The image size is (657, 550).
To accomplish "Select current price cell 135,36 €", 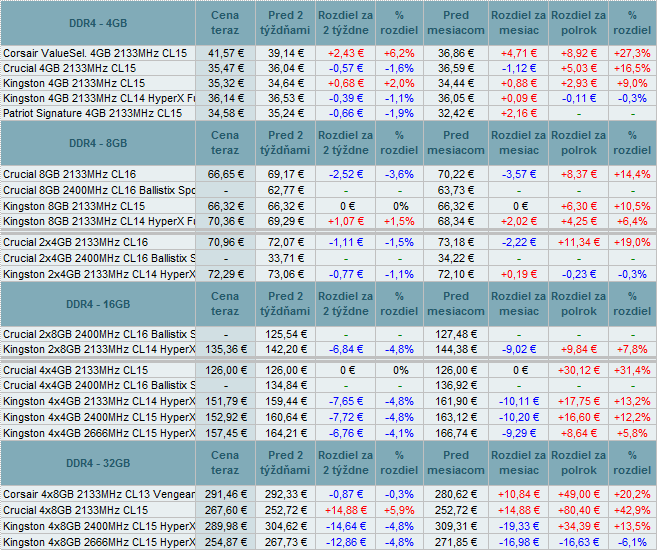I will tap(226, 349).
